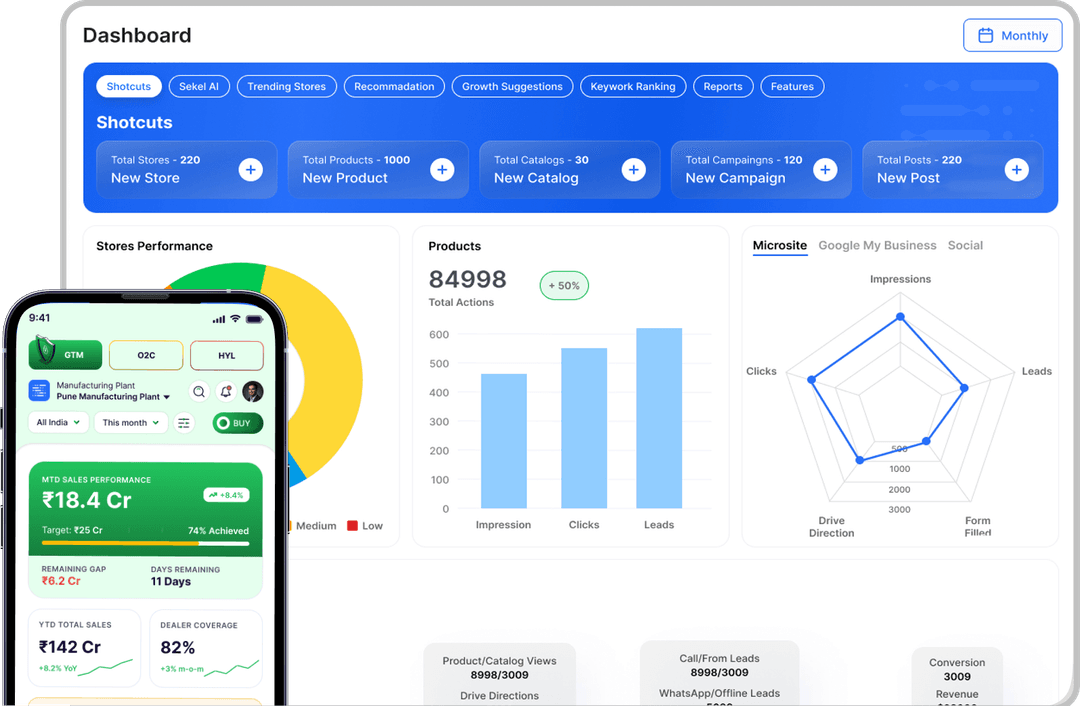Click the Leads bar in Products chart
The height and width of the screenshot is (706, 1080).
point(659,418)
